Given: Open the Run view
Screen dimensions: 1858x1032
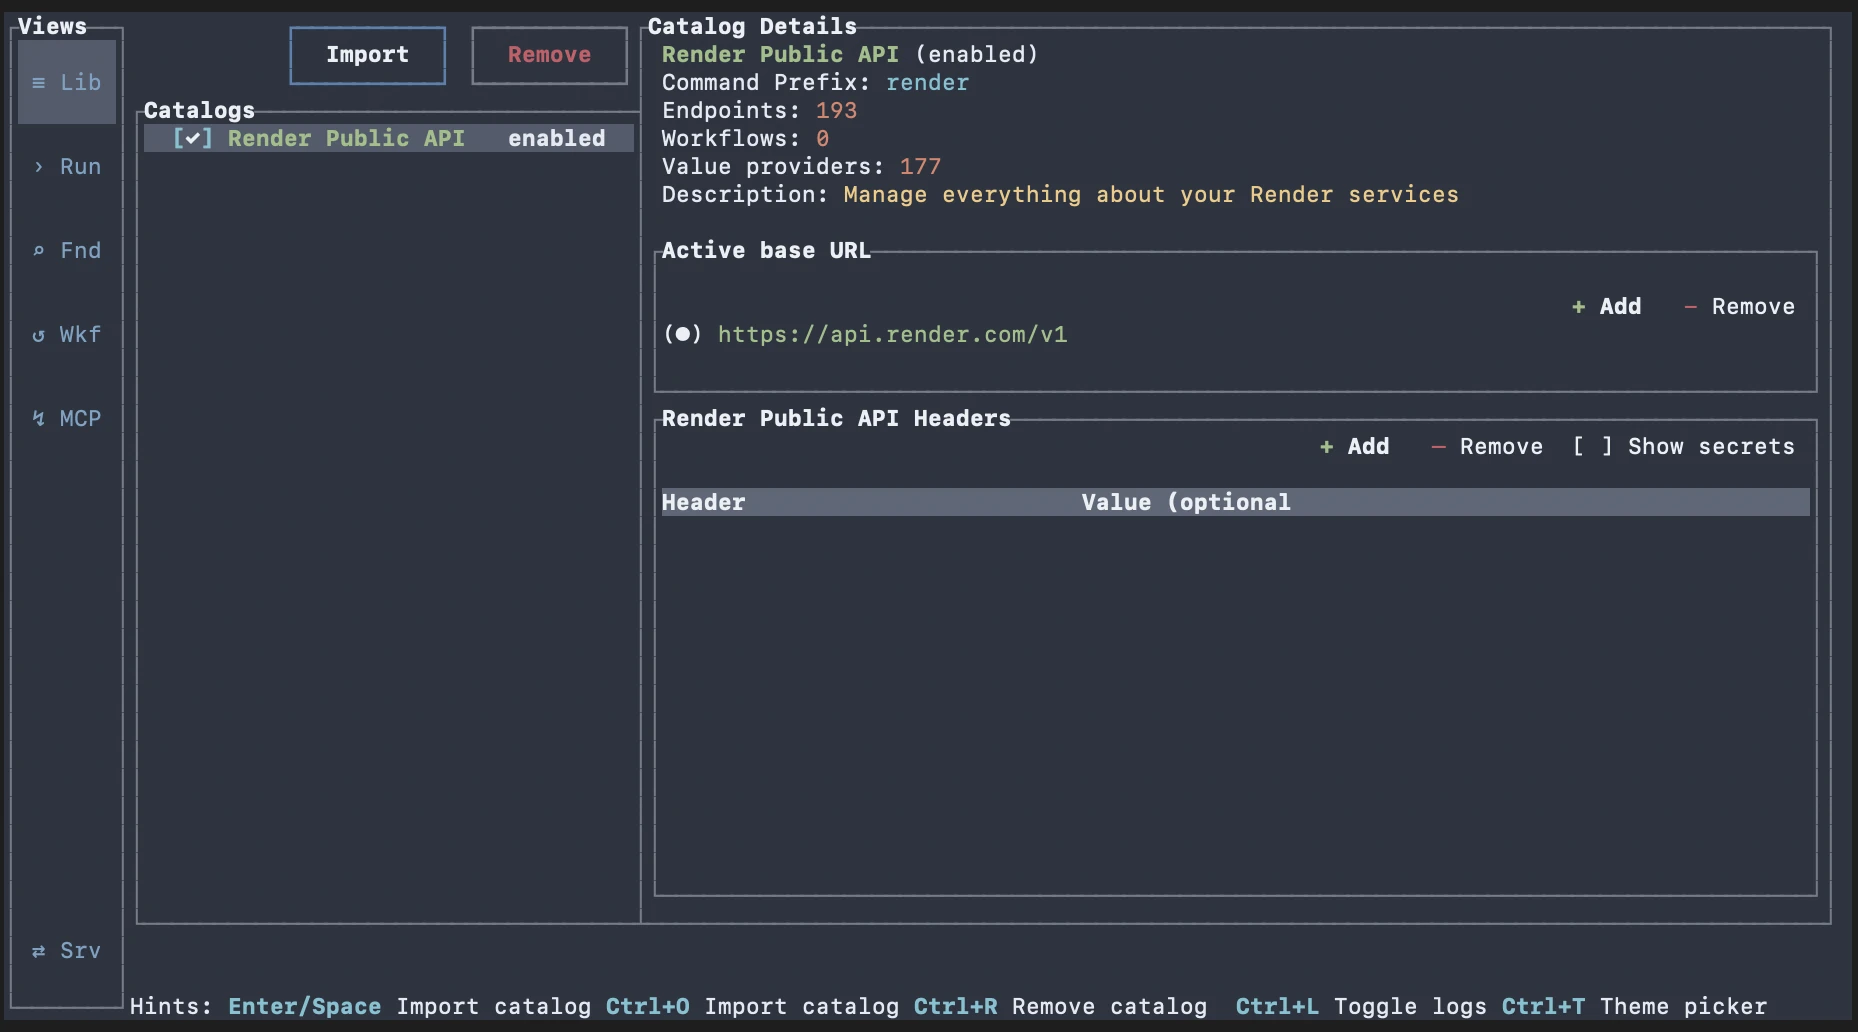Looking at the screenshot, I should (67, 166).
